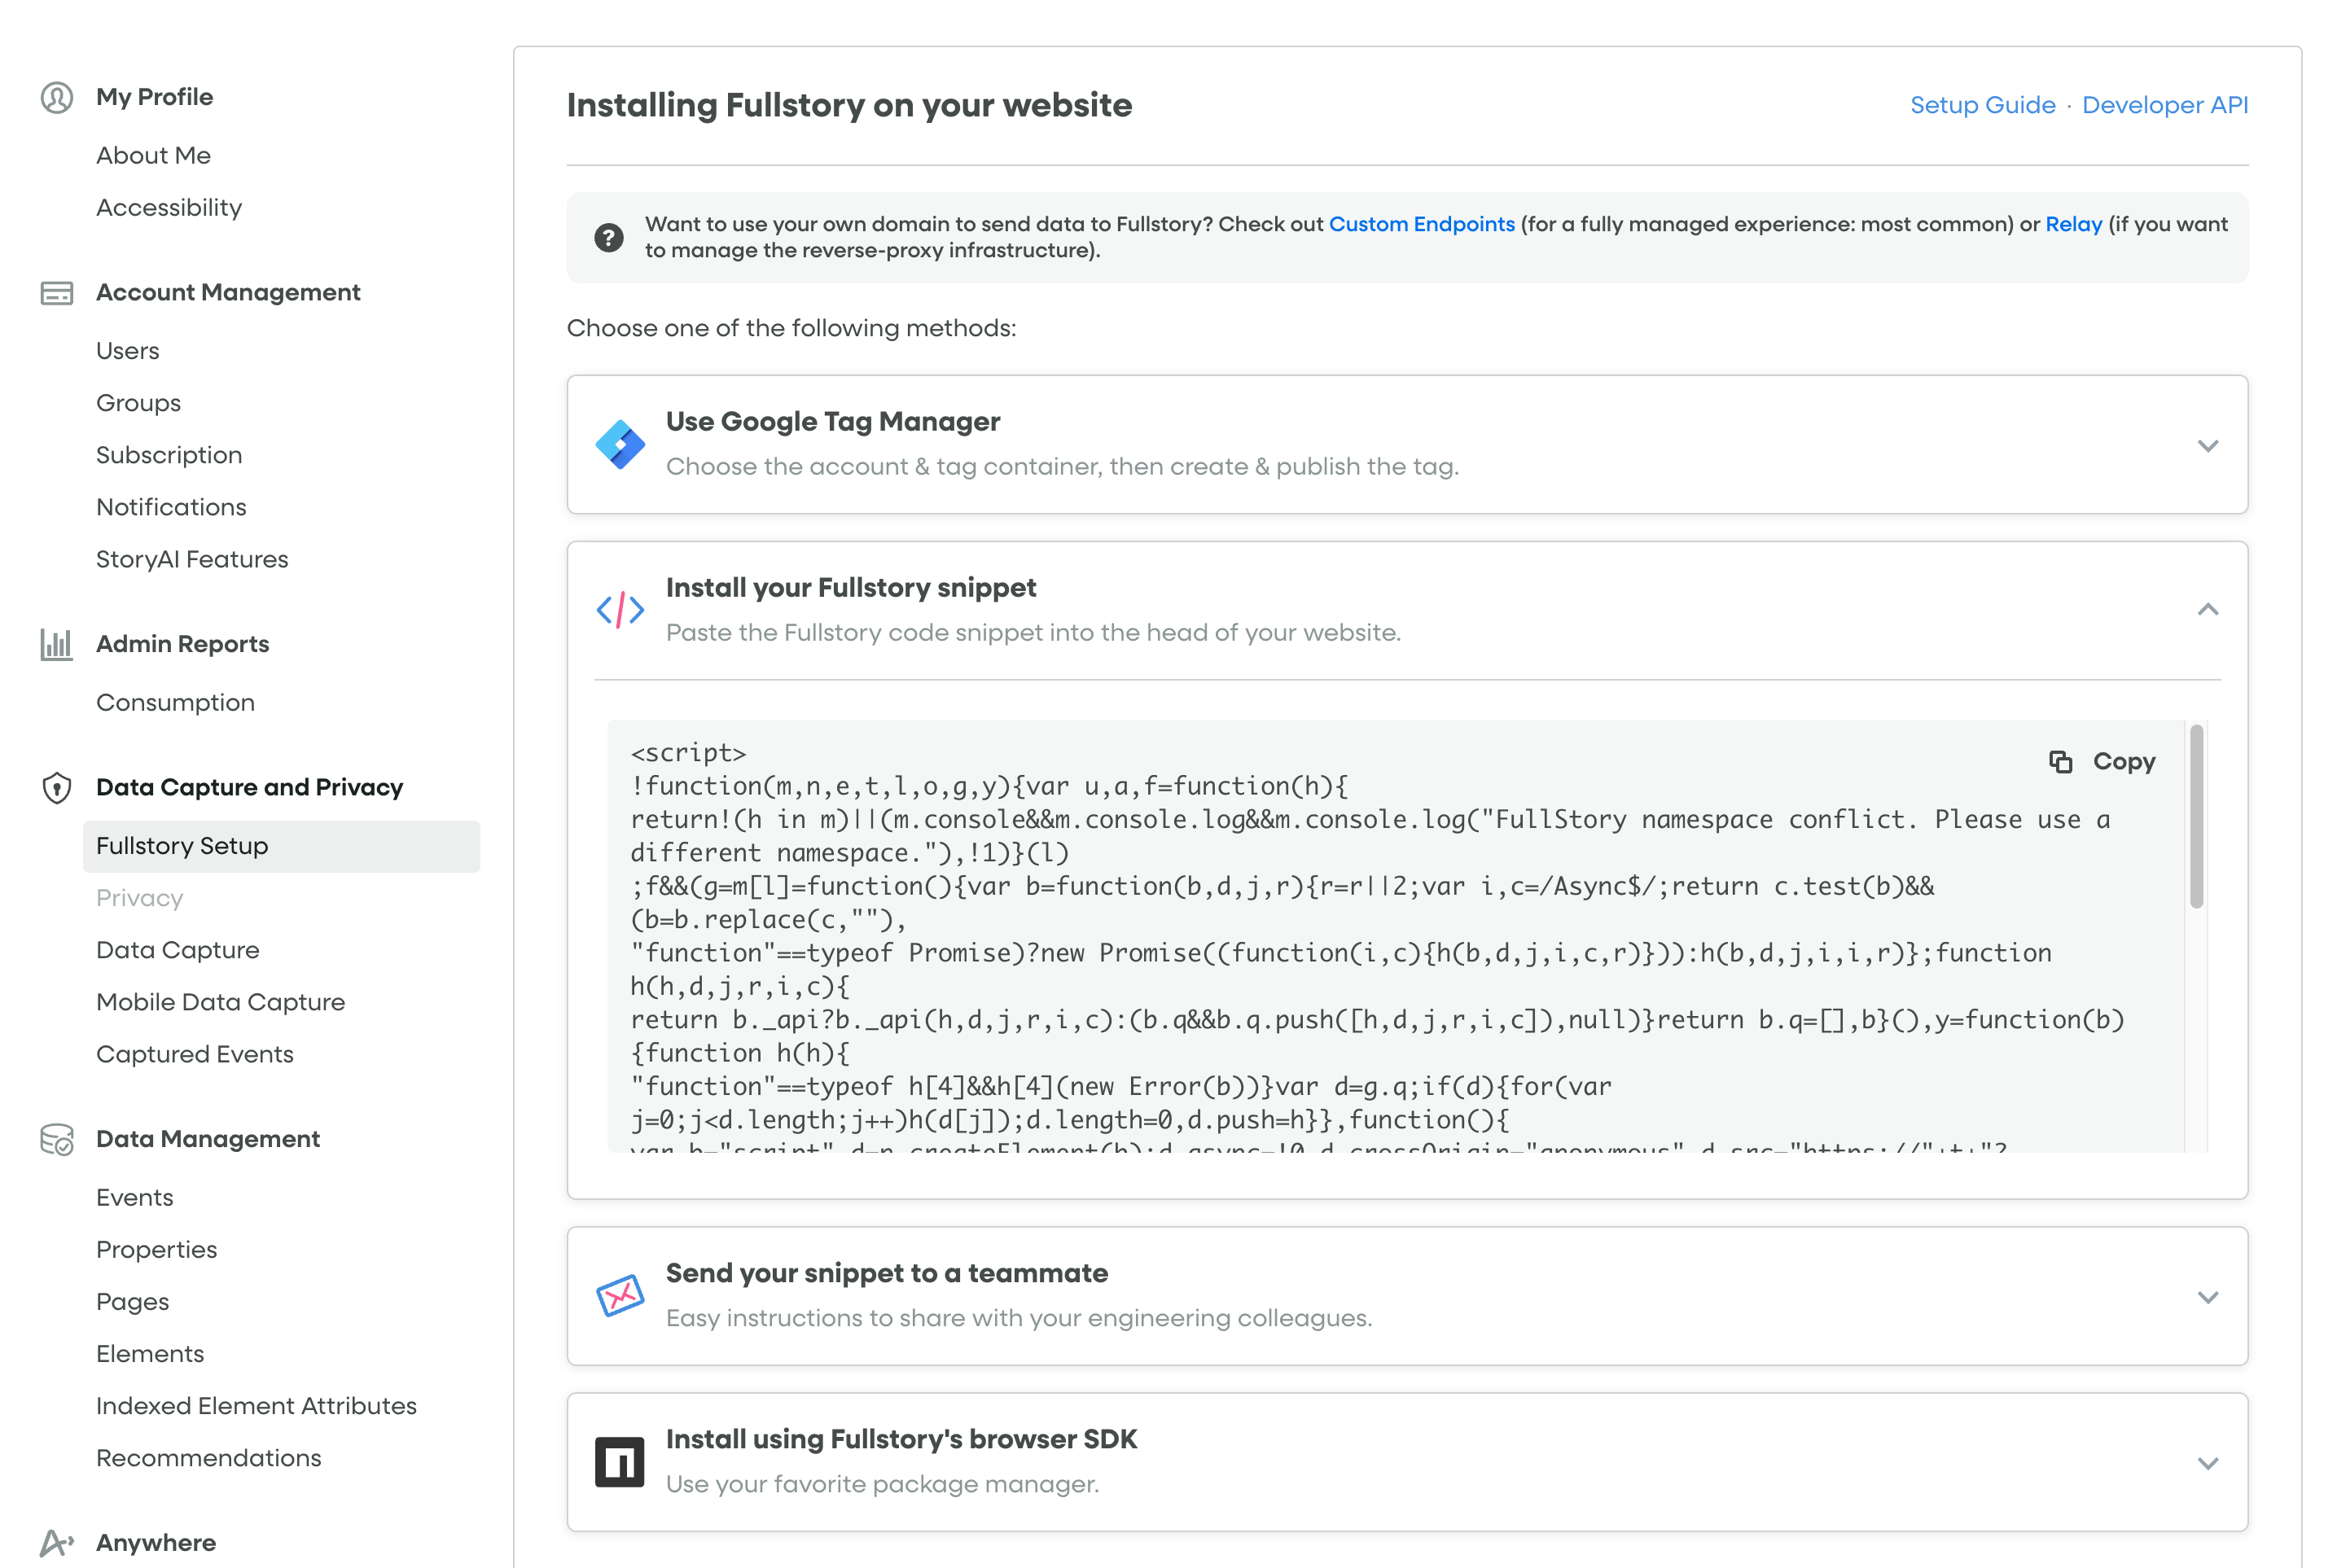Open Mobile Data Capture settings
This screenshot has height=1568, width=2337.
pyautogui.click(x=220, y=1002)
